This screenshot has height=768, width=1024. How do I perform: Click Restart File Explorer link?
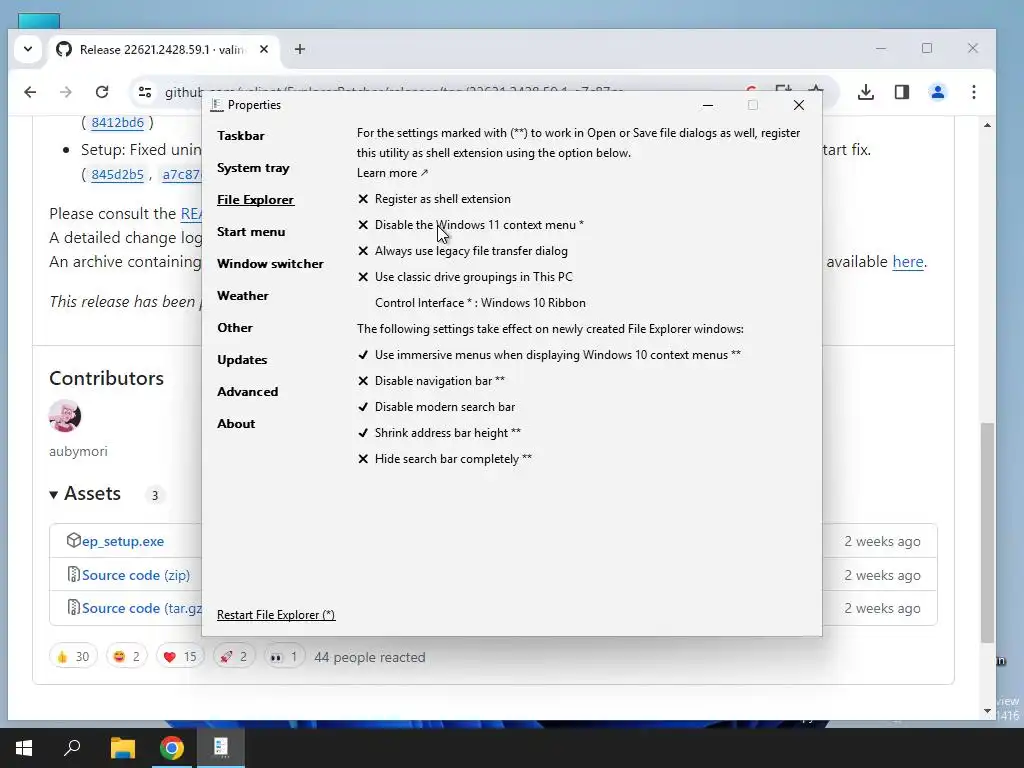(276, 615)
